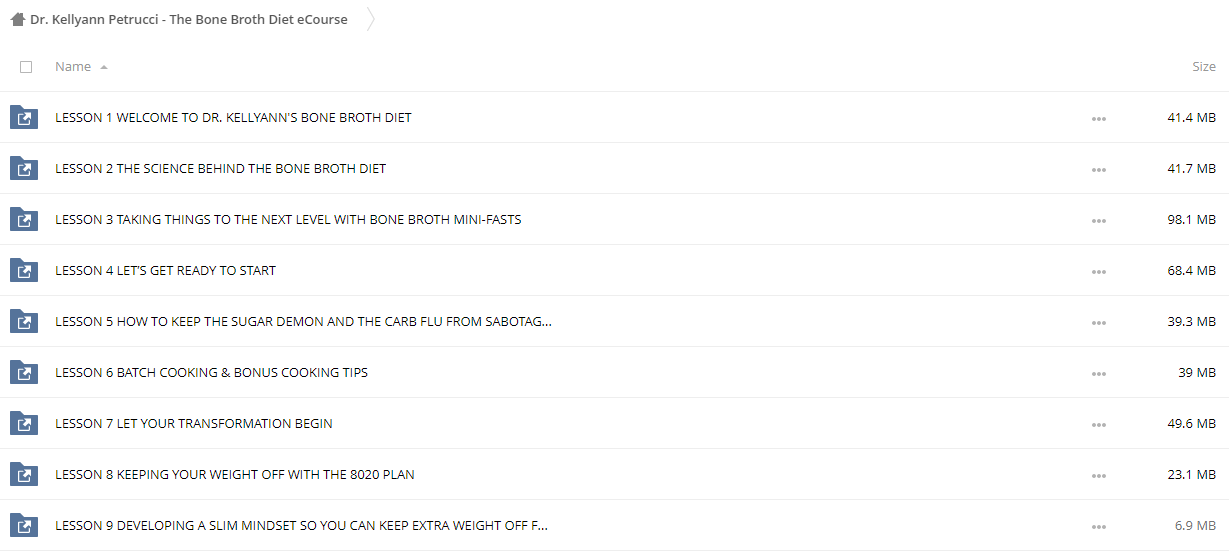Viewport: 1229px width, 556px height.
Task: Open more options for LESSON 2 row
Action: (1099, 169)
